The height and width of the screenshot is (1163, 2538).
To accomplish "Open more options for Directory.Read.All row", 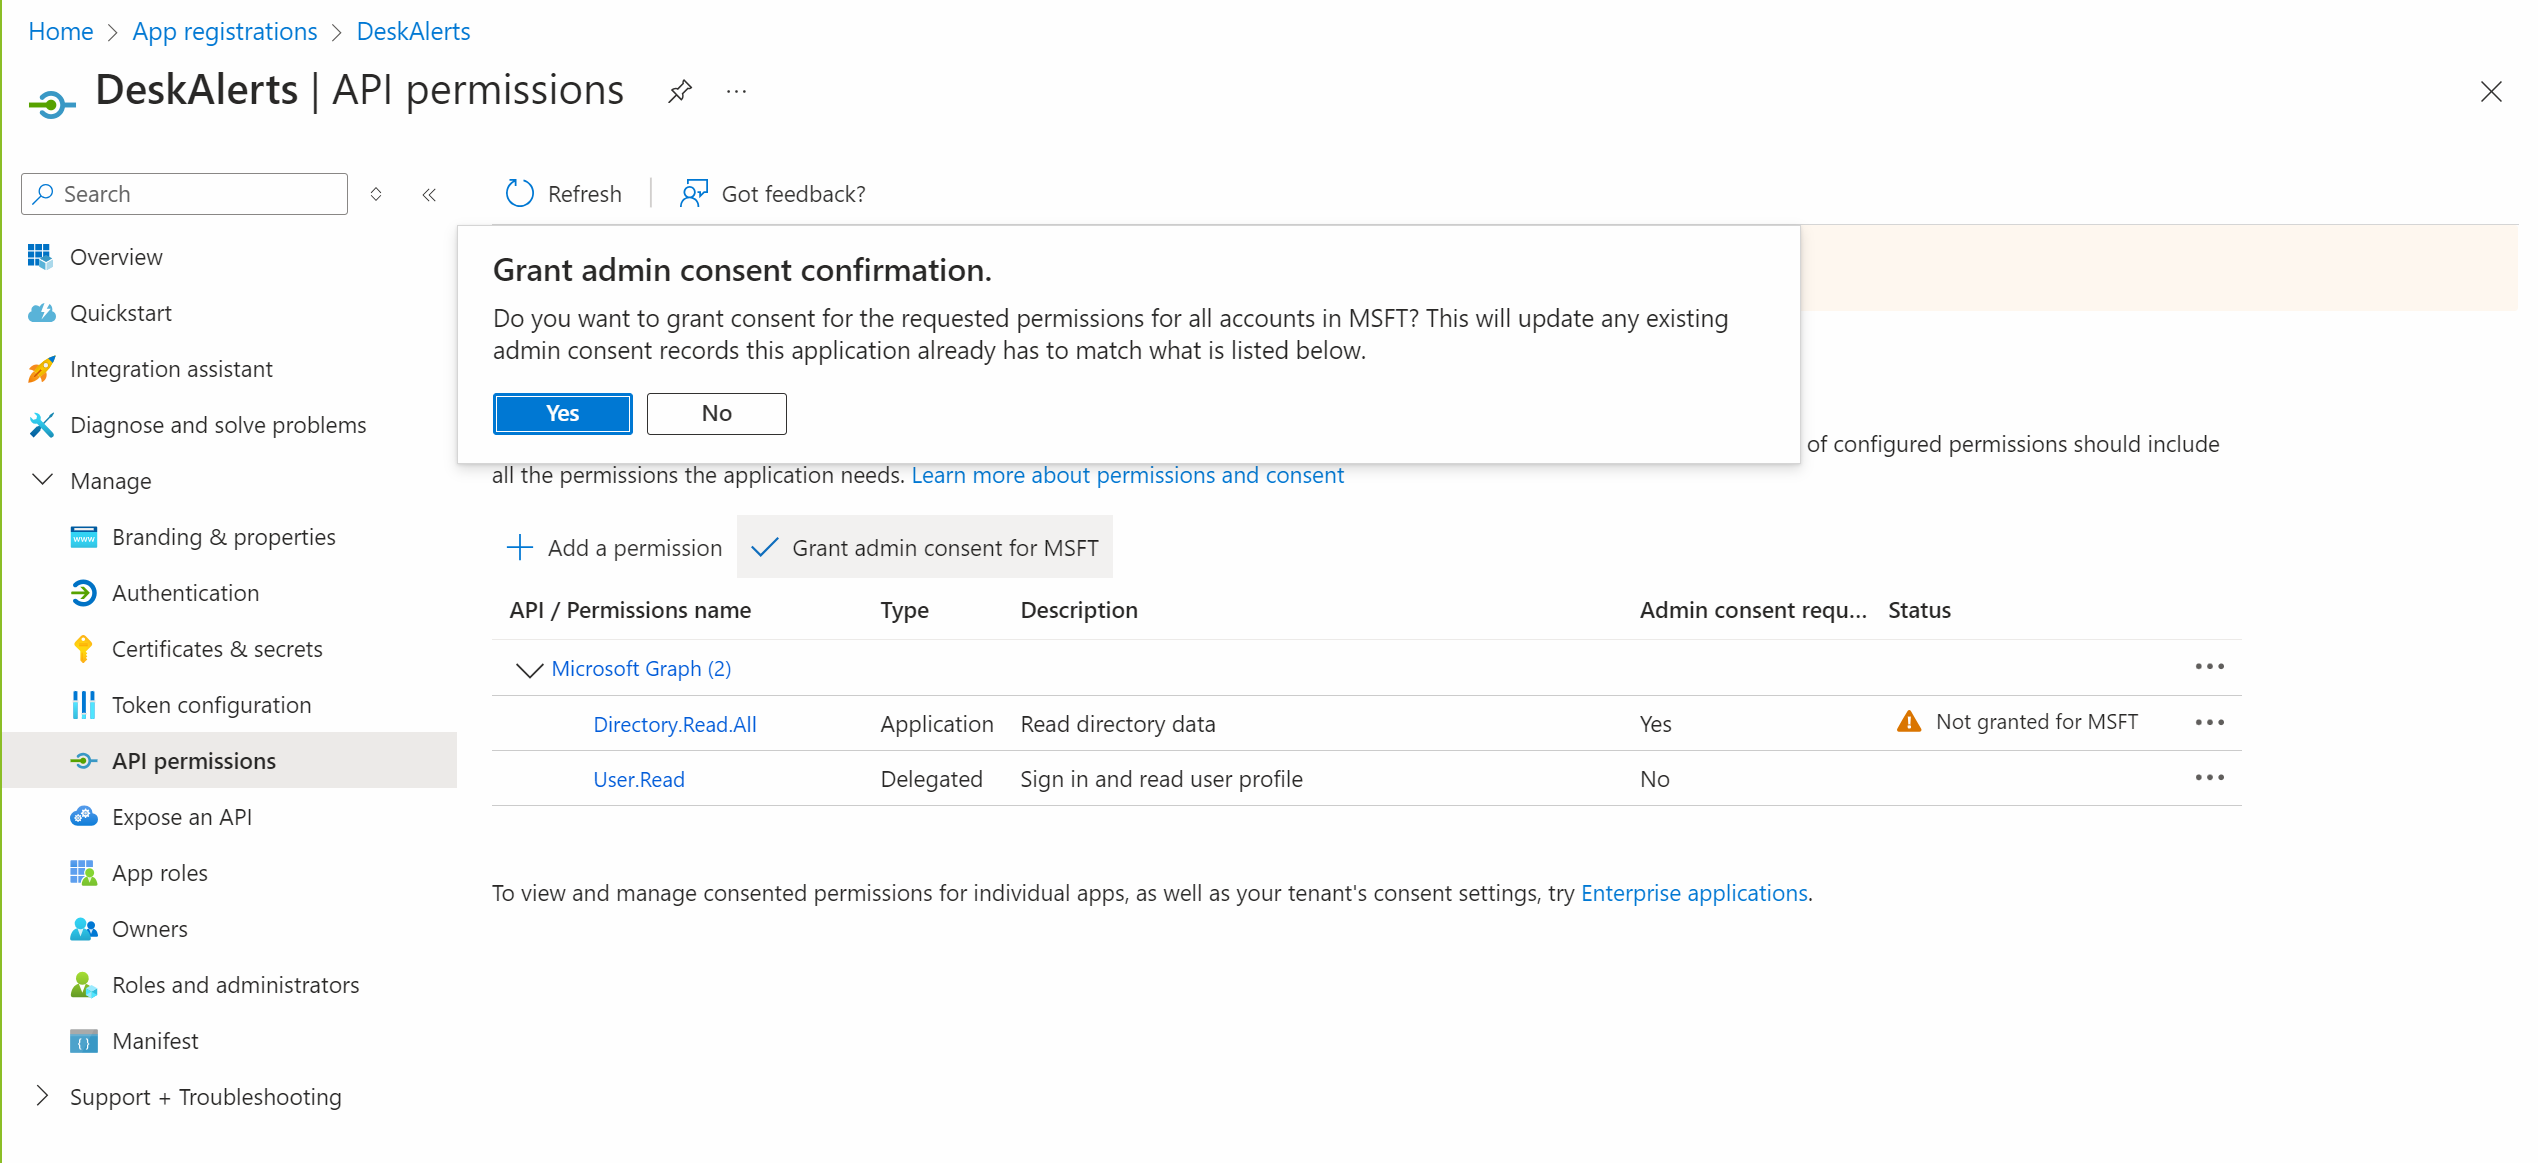I will coord(2209,722).
